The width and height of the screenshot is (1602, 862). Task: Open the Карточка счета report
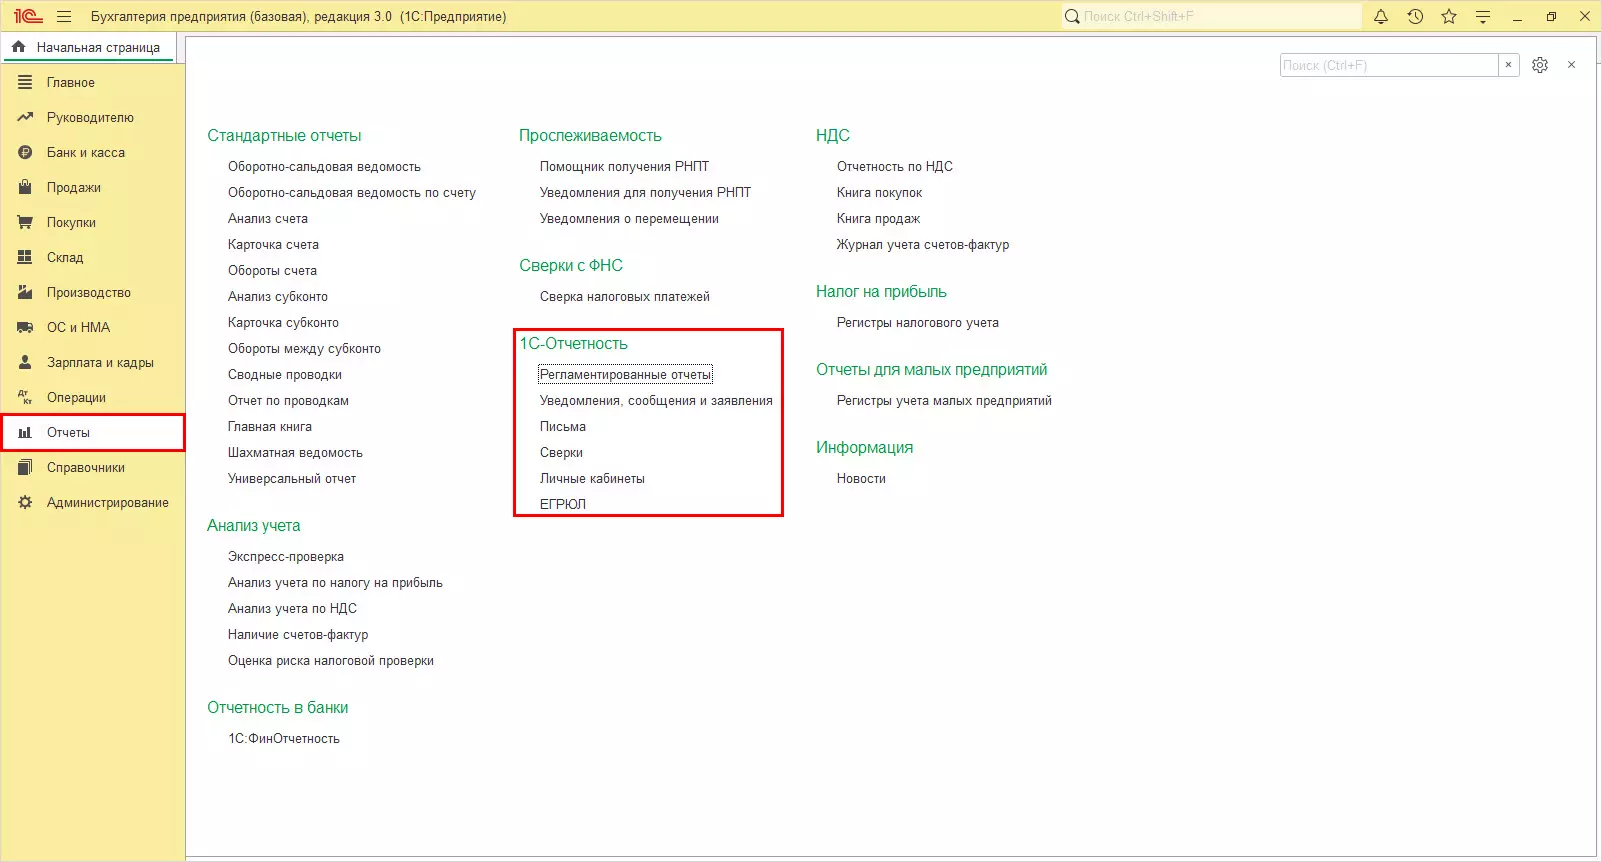pos(273,244)
